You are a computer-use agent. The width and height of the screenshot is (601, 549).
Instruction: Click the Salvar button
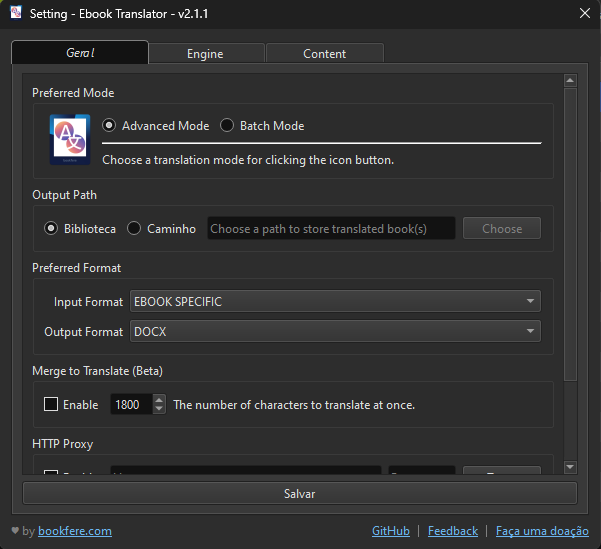(x=300, y=493)
